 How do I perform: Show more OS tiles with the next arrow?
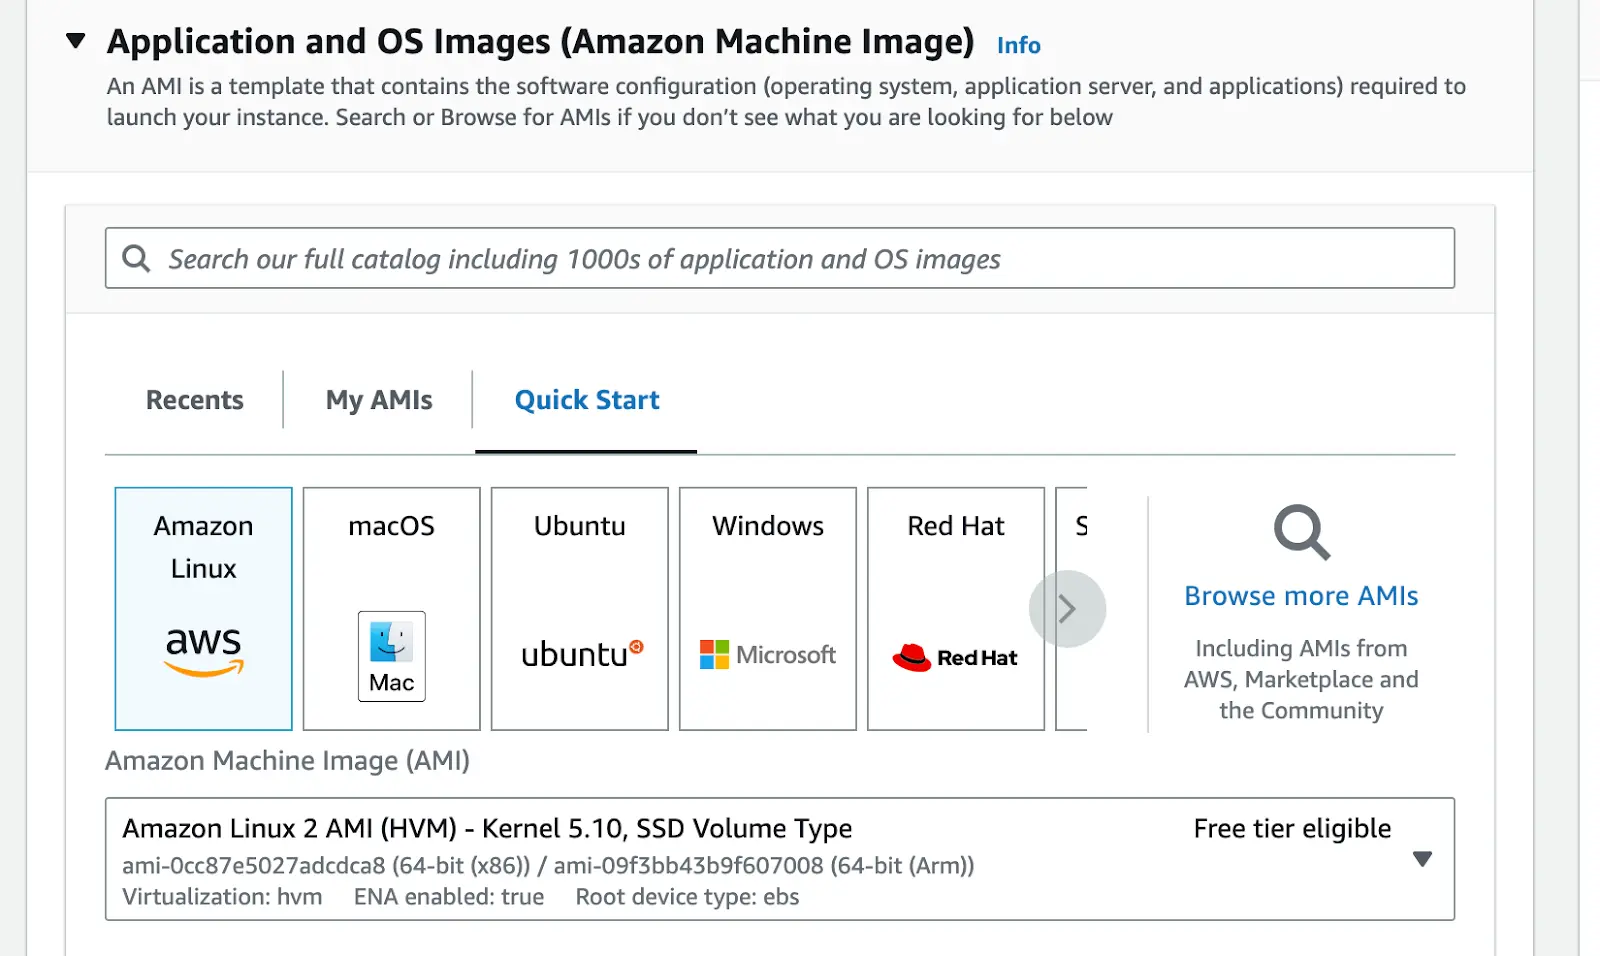click(x=1067, y=609)
